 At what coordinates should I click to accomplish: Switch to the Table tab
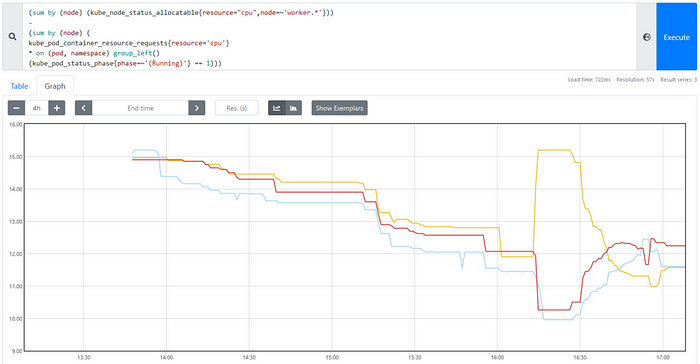pos(19,86)
